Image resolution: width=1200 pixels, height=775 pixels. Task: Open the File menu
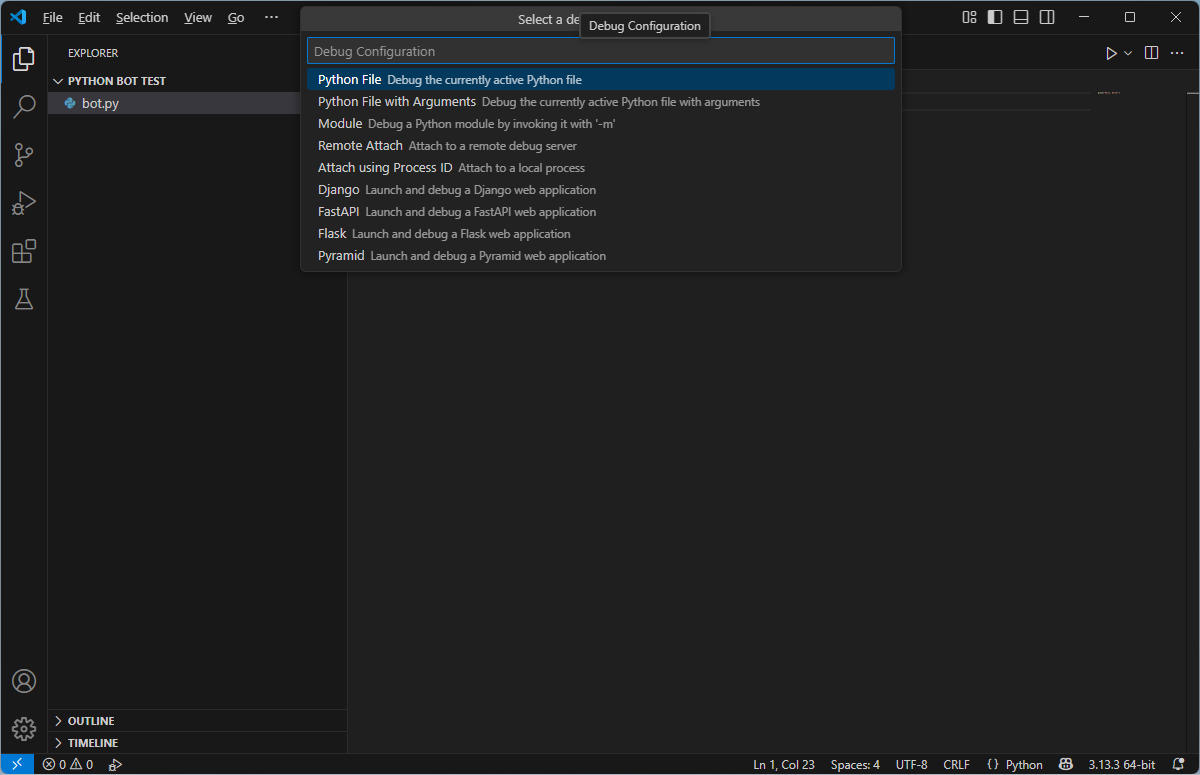[x=53, y=18]
